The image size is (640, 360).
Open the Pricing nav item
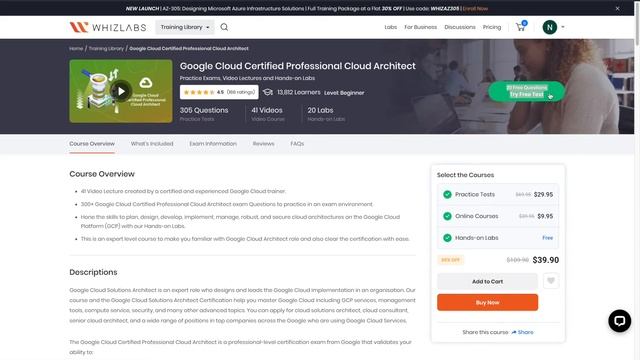(492, 27)
